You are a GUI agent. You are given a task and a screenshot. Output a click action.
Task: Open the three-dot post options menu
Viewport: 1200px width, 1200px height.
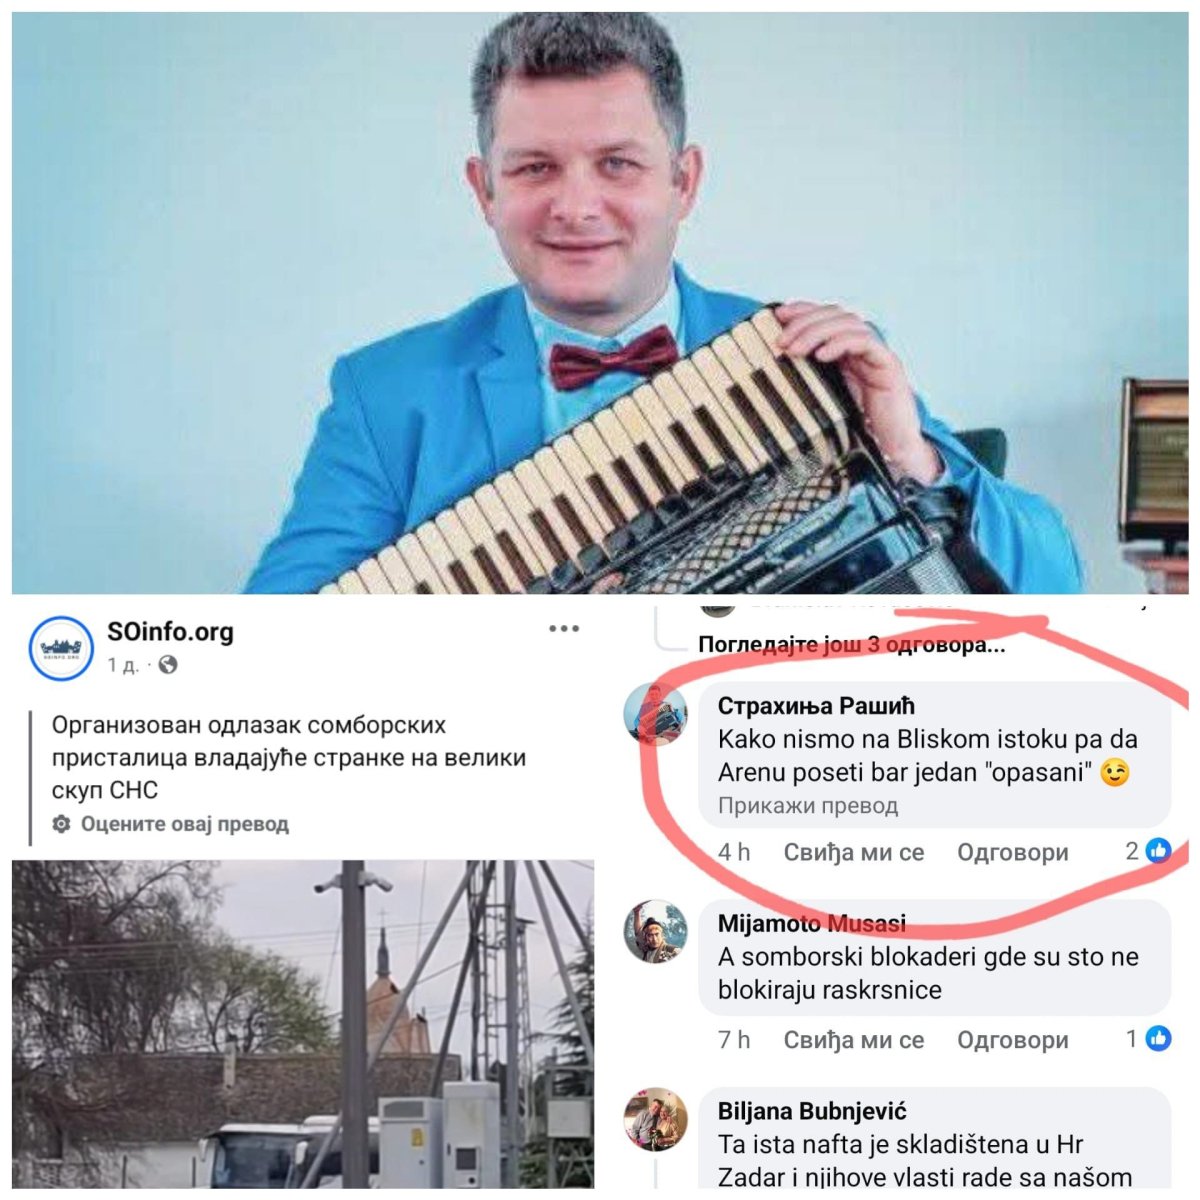pyautogui.click(x=564, y=629)
